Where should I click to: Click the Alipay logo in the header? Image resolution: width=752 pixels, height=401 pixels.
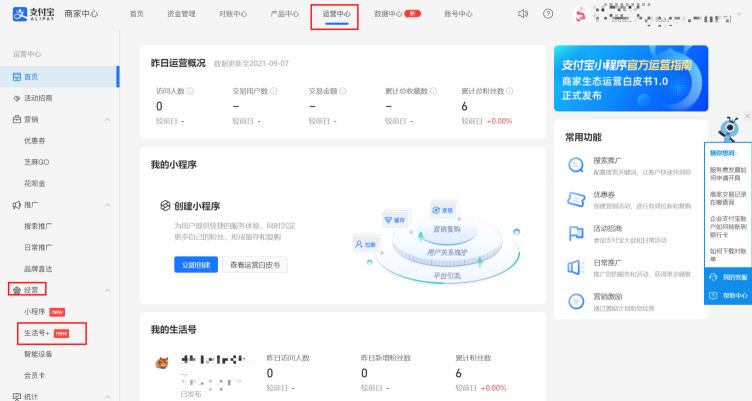[x=34, y=14]
